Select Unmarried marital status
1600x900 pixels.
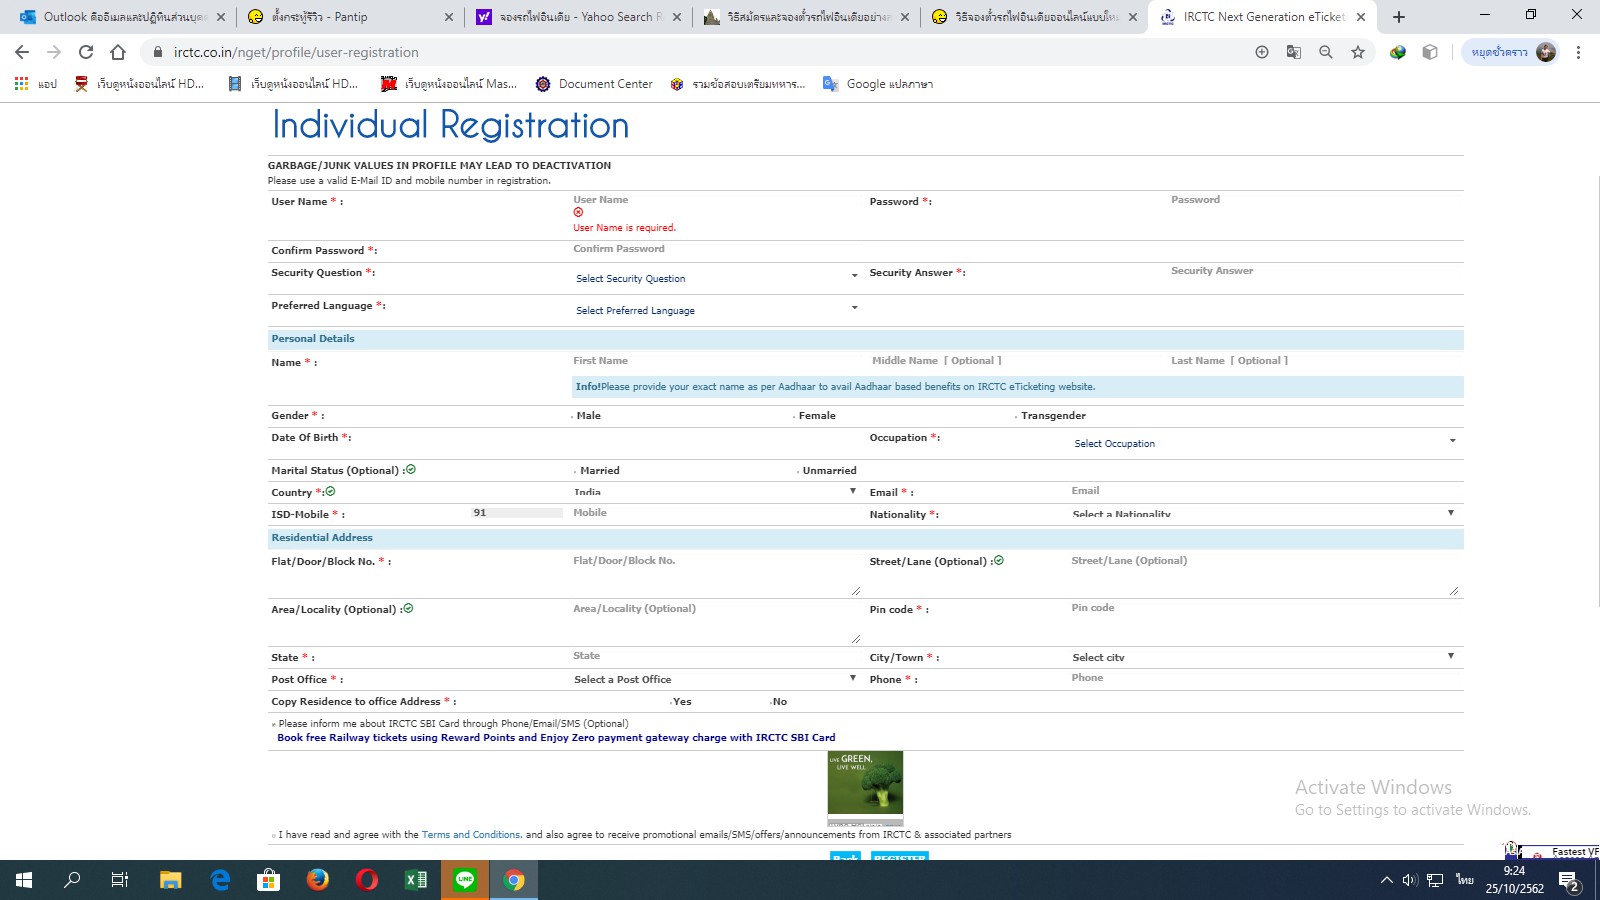coord(799,471)
